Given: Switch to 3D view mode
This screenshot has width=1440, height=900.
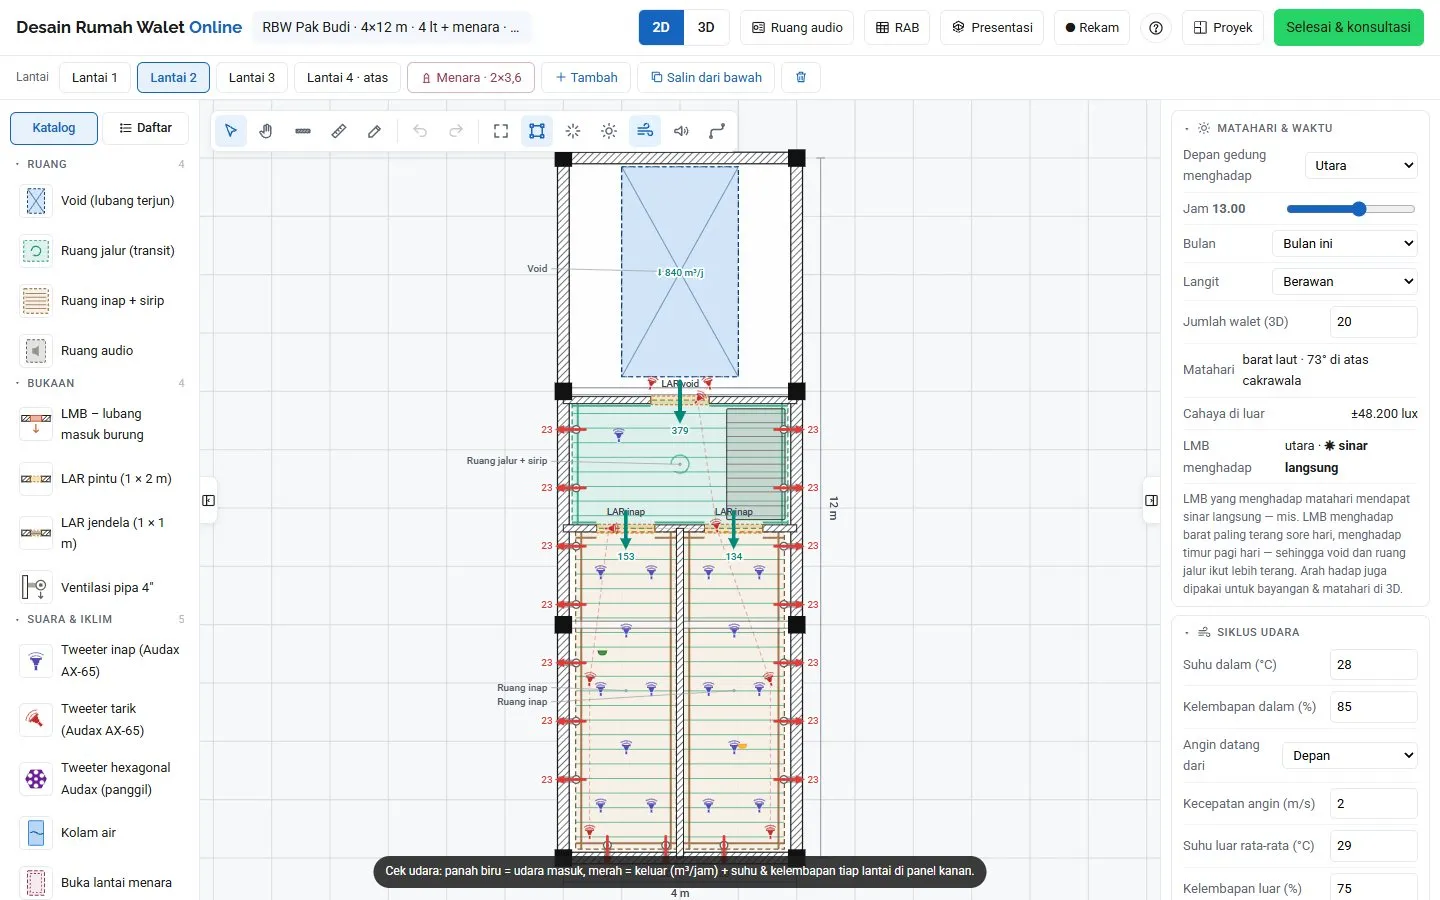Looking at the screenshot, I should (706, 28).
